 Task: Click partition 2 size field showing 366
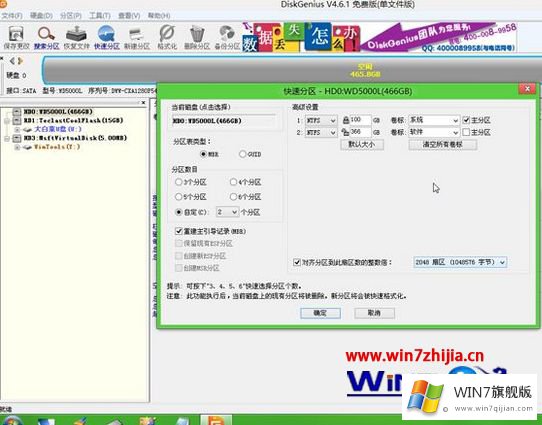(361, 132)
